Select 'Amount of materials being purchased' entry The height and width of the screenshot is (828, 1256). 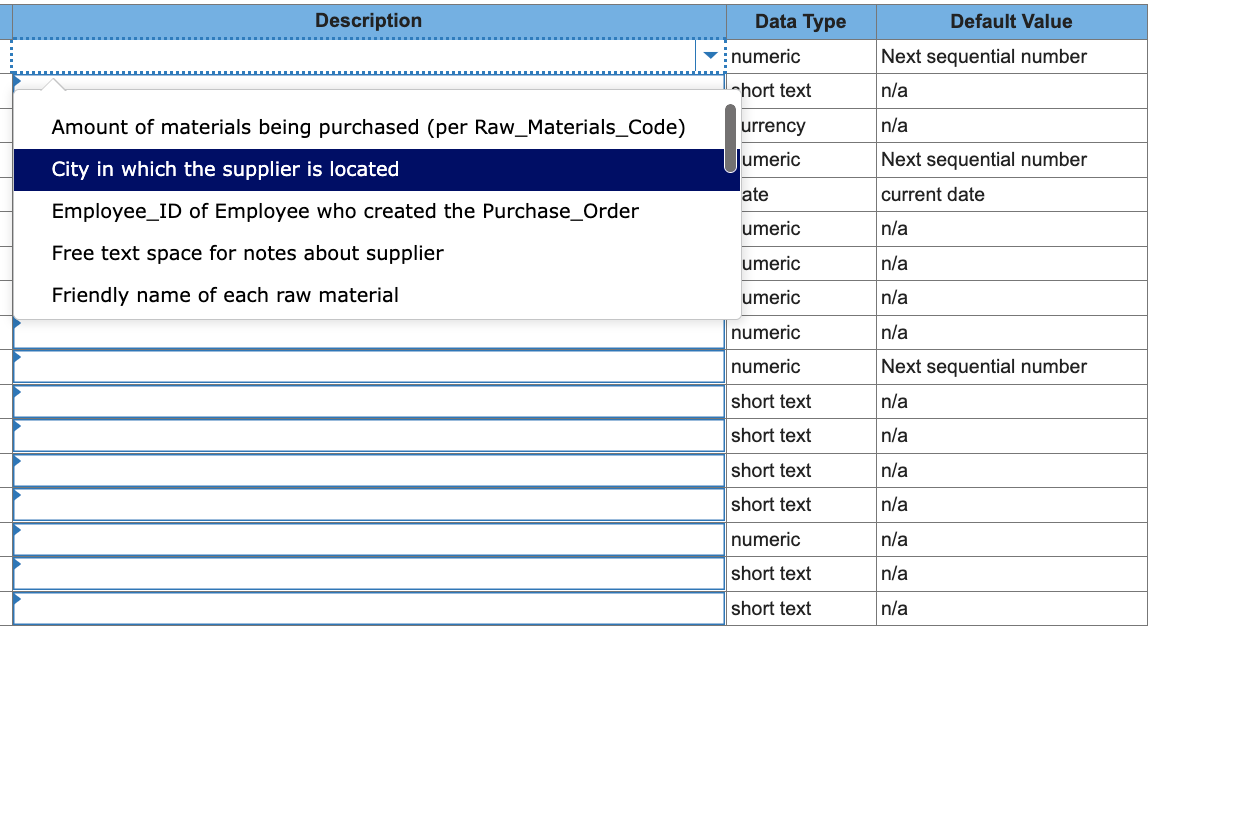[x=367, y=127]
